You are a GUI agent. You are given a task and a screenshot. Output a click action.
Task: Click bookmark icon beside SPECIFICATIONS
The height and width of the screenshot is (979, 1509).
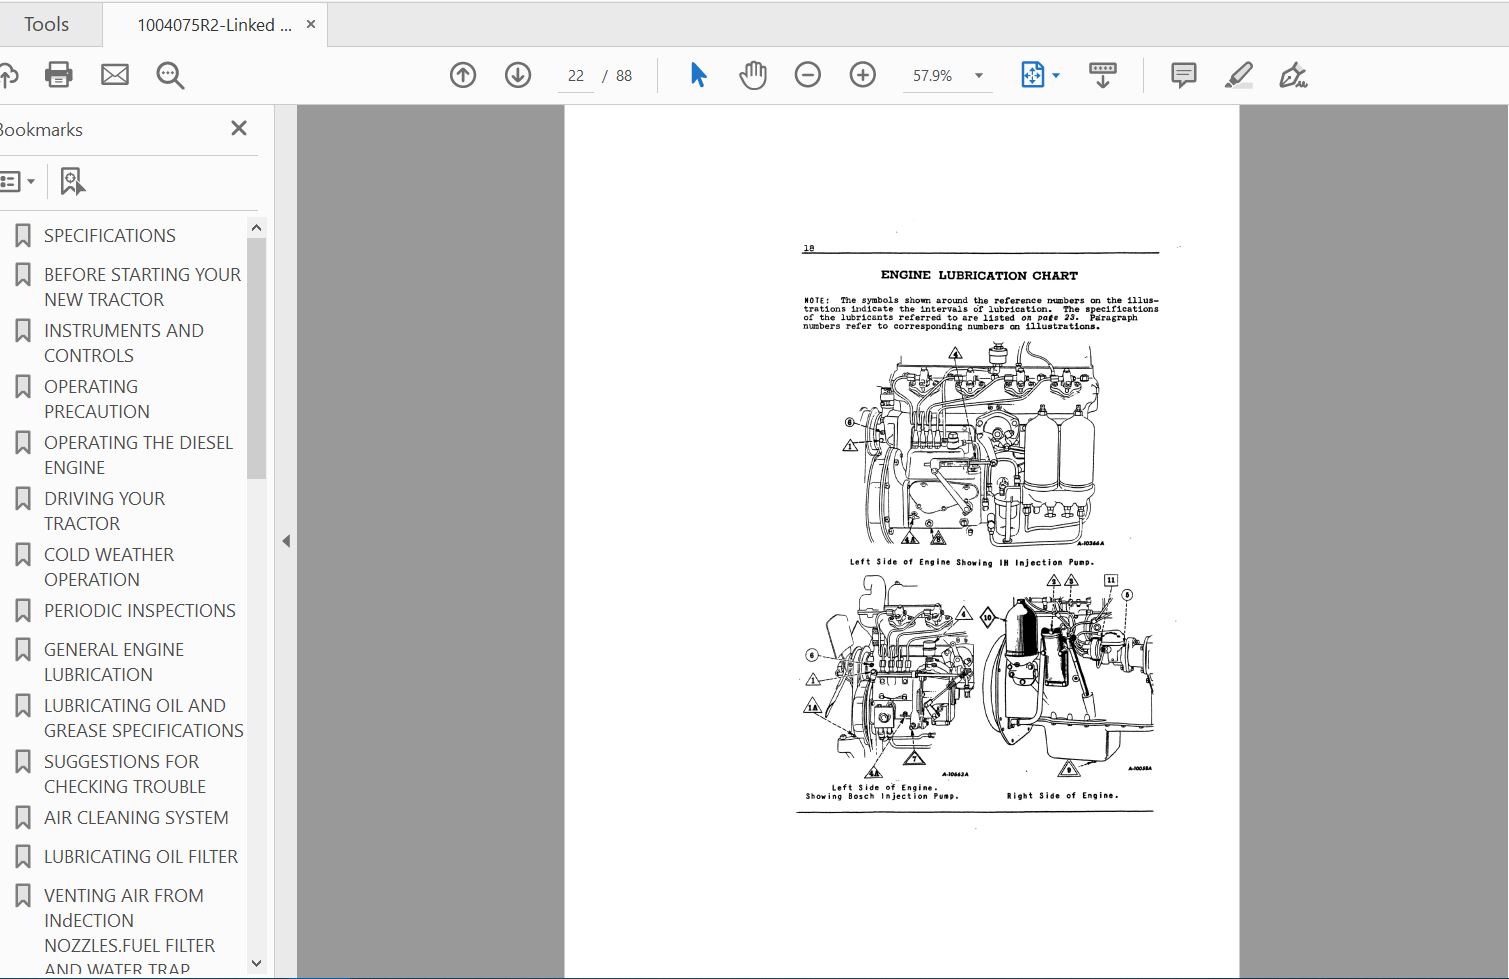pyautogui.click(x=23, y=236)
